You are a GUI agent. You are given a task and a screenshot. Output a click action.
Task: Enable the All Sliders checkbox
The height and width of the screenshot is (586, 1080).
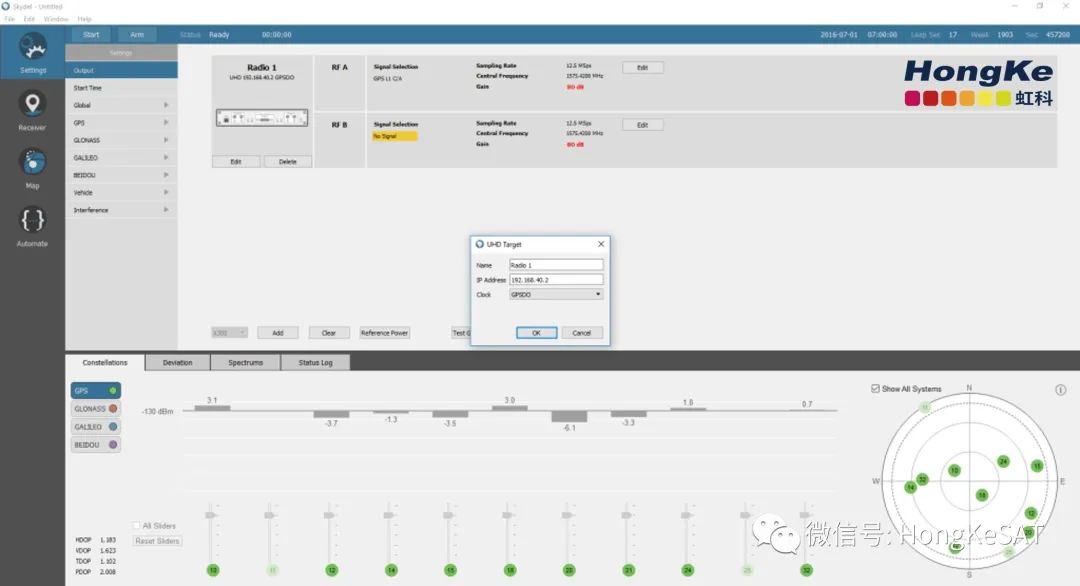[x=136, y=525]
